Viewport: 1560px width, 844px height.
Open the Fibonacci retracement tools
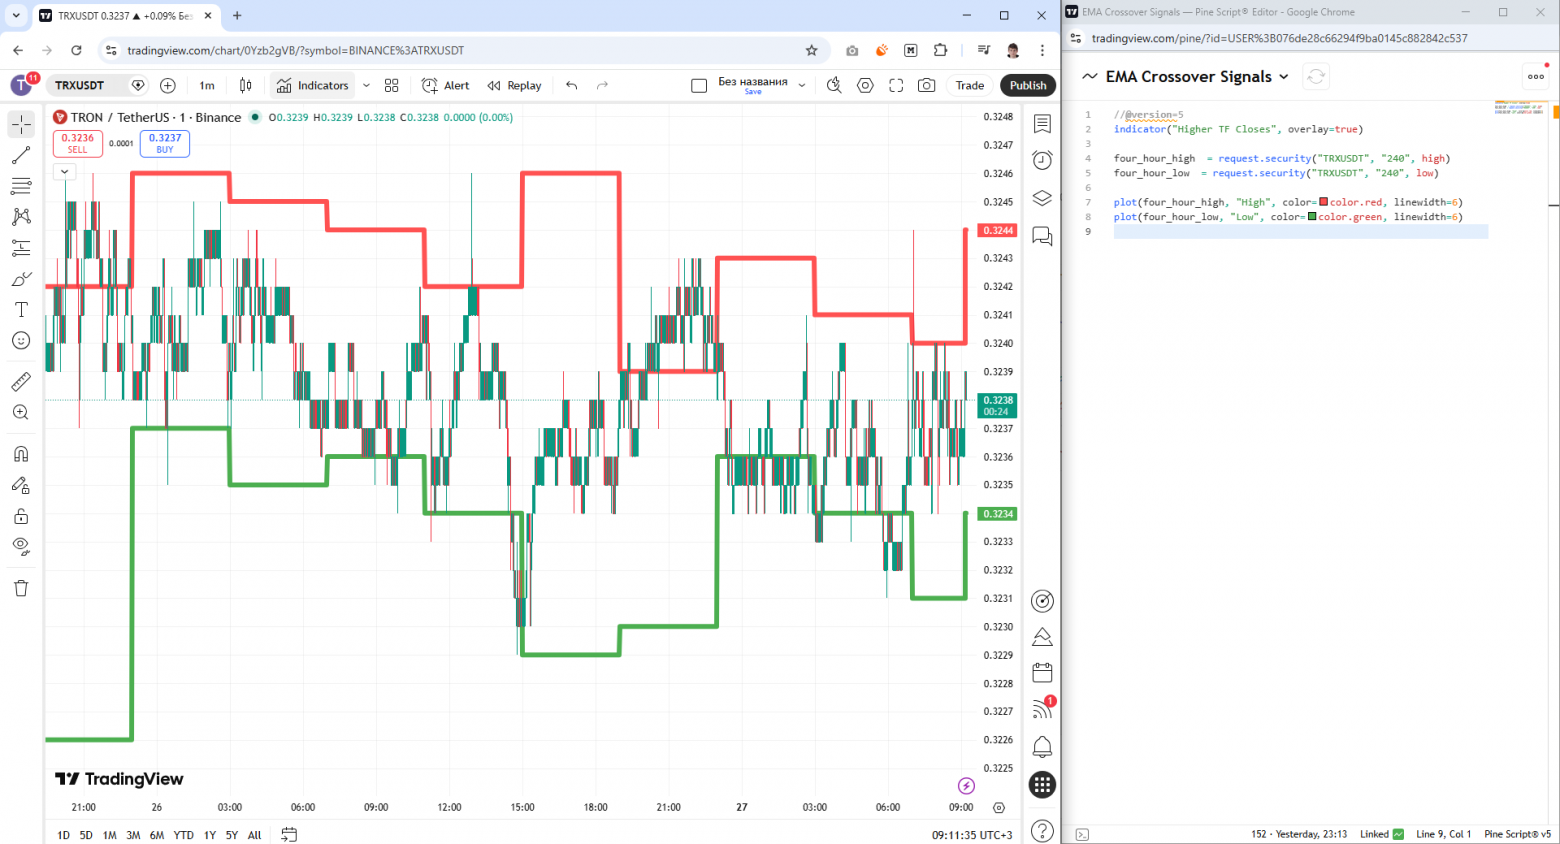(x=21, y=186)
